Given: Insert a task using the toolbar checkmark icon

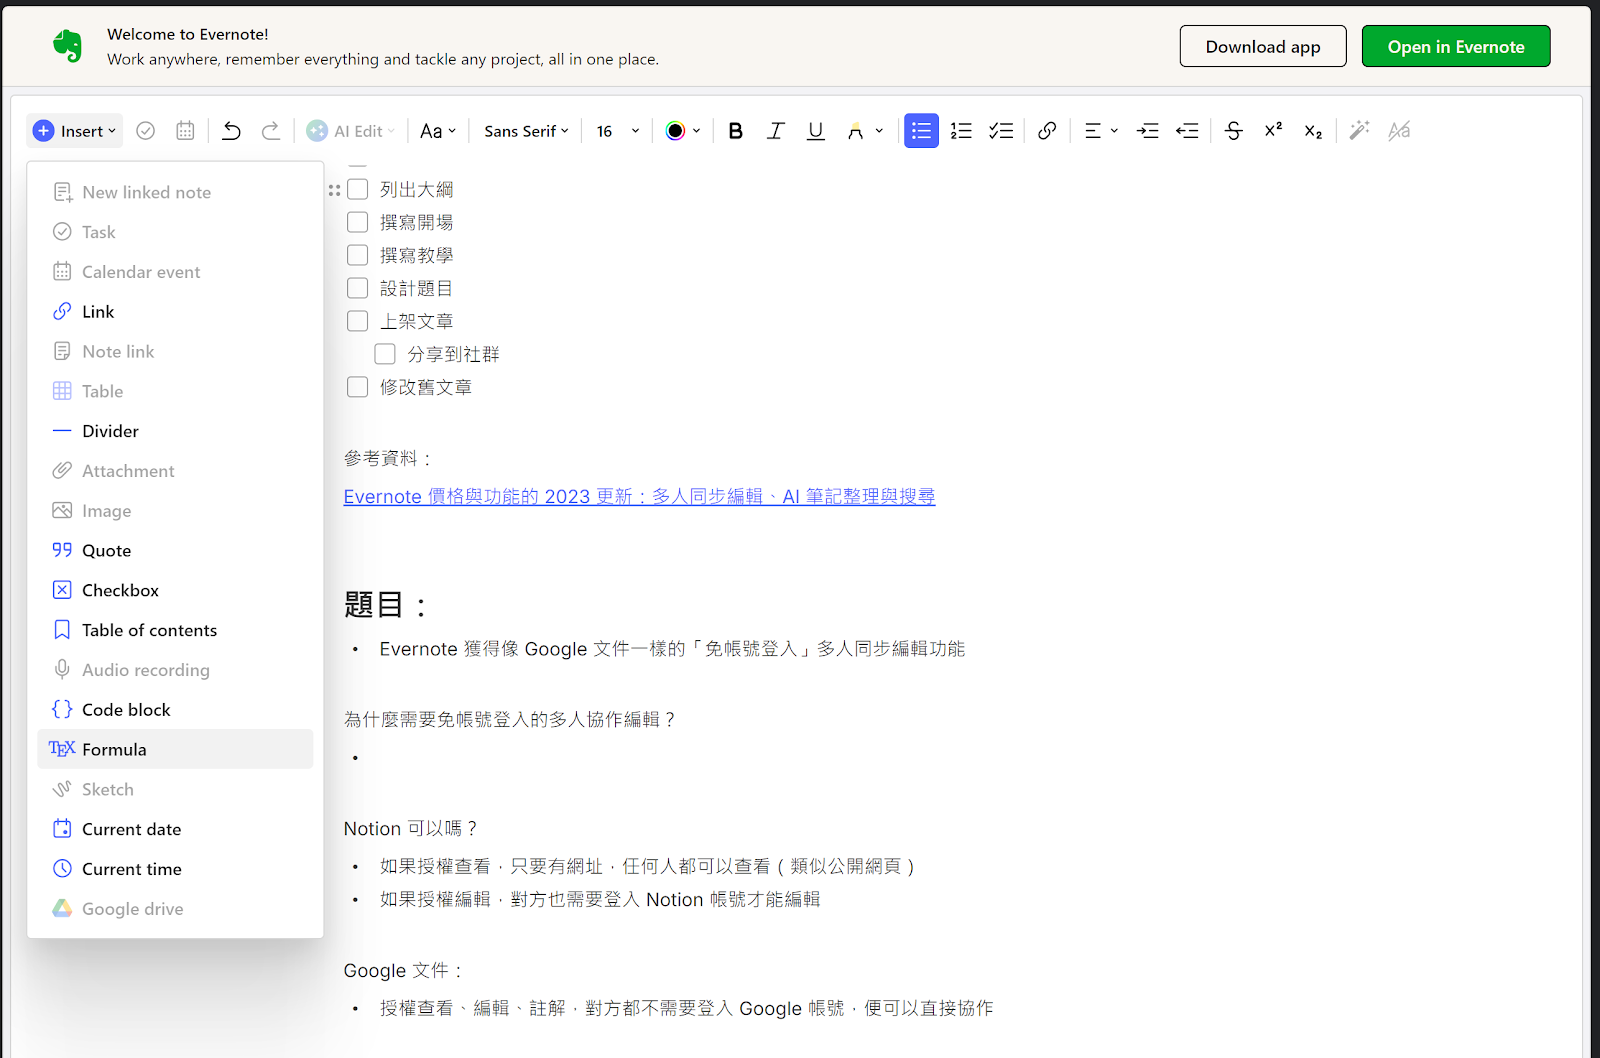Looking at the screenshot, I should 145,131.
